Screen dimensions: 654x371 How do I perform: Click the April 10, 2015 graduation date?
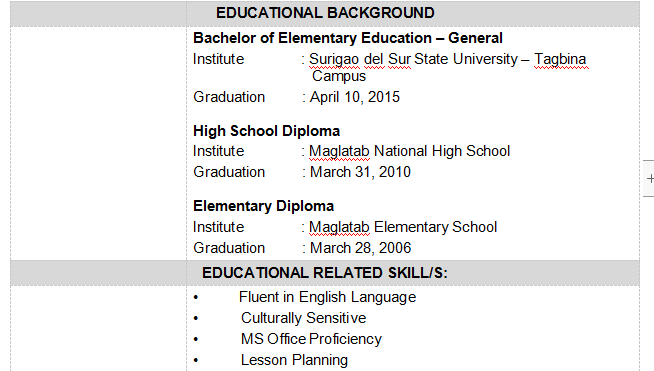[x=355, y=97]
